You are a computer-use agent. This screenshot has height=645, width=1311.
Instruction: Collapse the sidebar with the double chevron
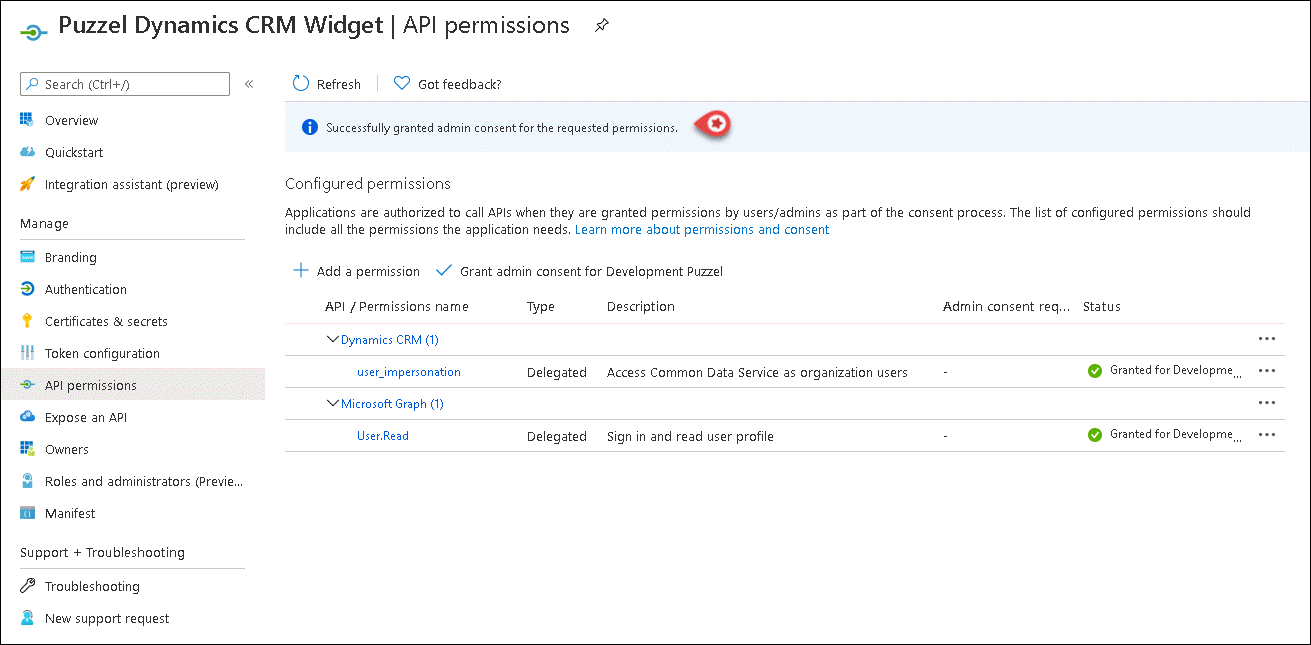pos(249,84)
